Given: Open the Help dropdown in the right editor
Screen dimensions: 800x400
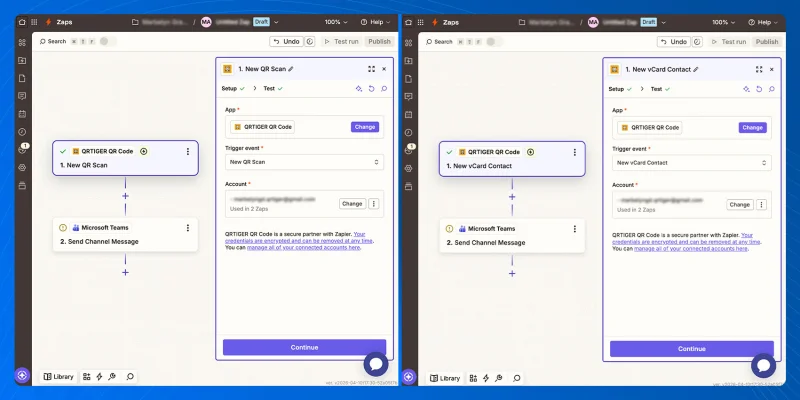Looking at the screenshot, I should click(x=763, y=22).
